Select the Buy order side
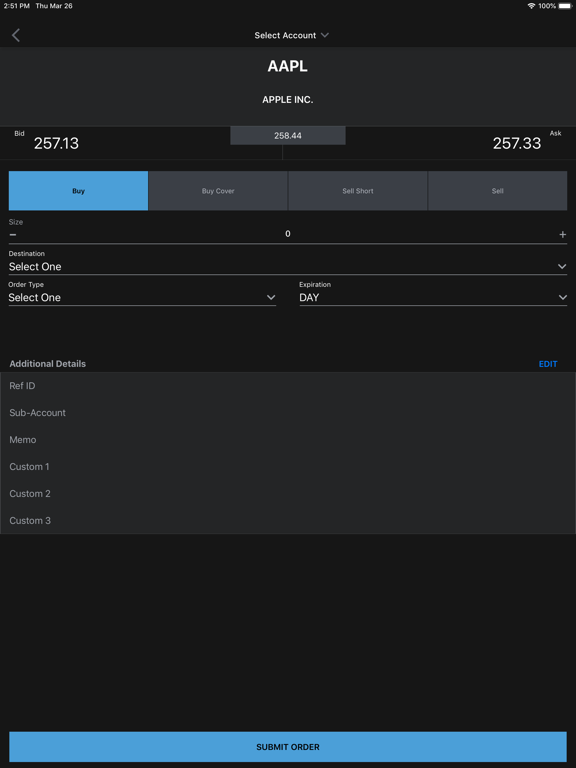This screenshot has width=576, height=768. (x=78, y=191)
